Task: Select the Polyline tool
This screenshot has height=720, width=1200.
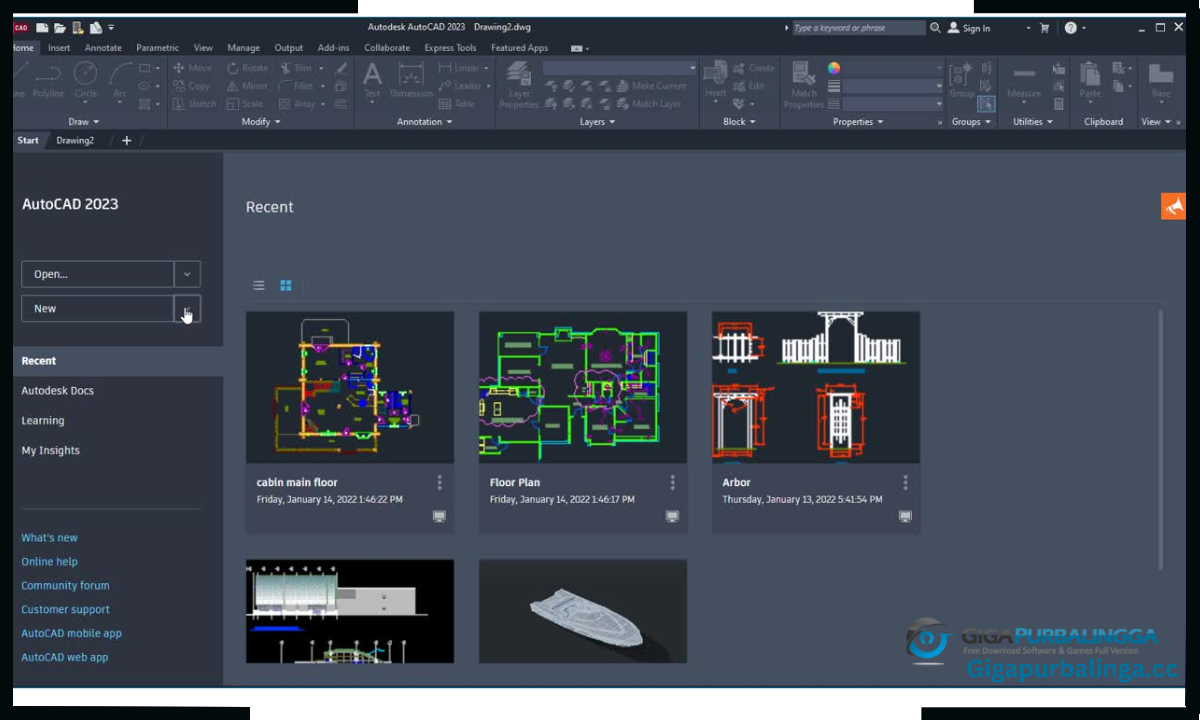Action: coord(48,80)
